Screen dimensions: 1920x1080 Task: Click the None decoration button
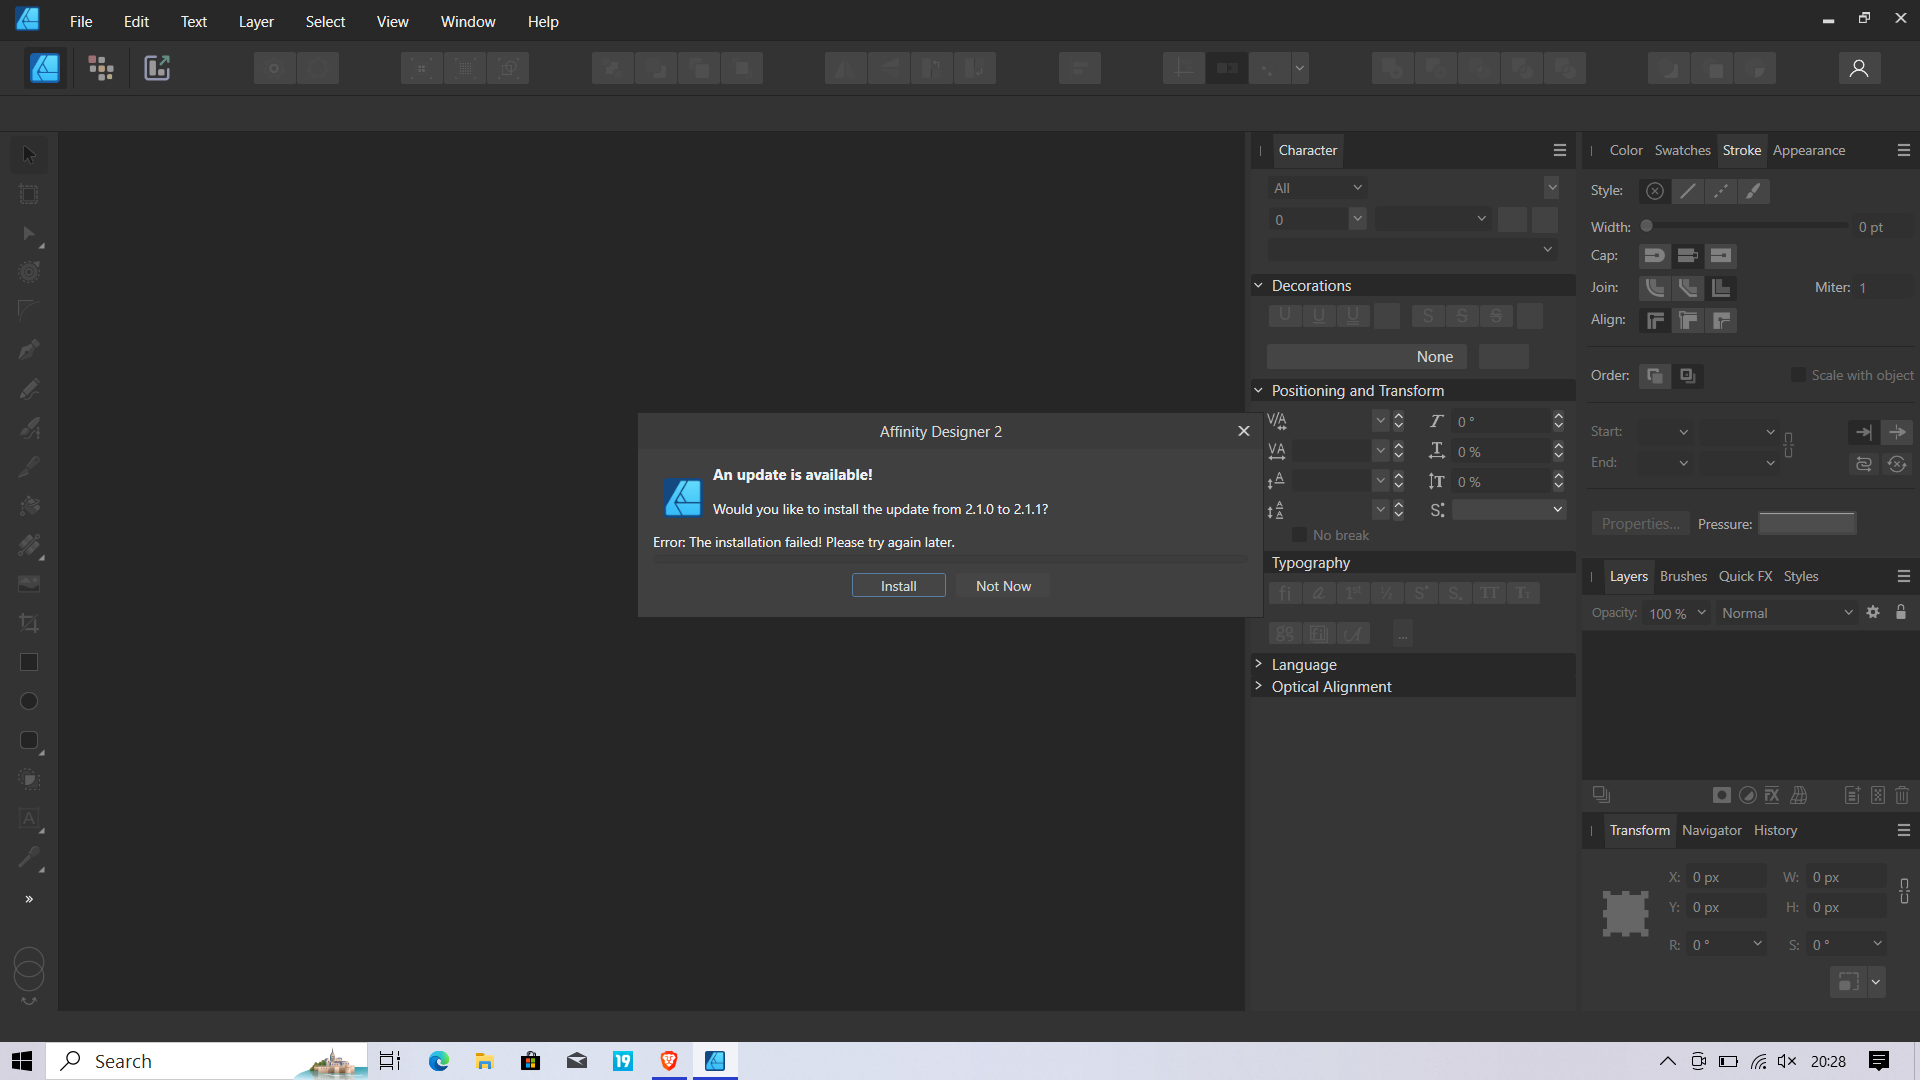(x=1368, y=357)
